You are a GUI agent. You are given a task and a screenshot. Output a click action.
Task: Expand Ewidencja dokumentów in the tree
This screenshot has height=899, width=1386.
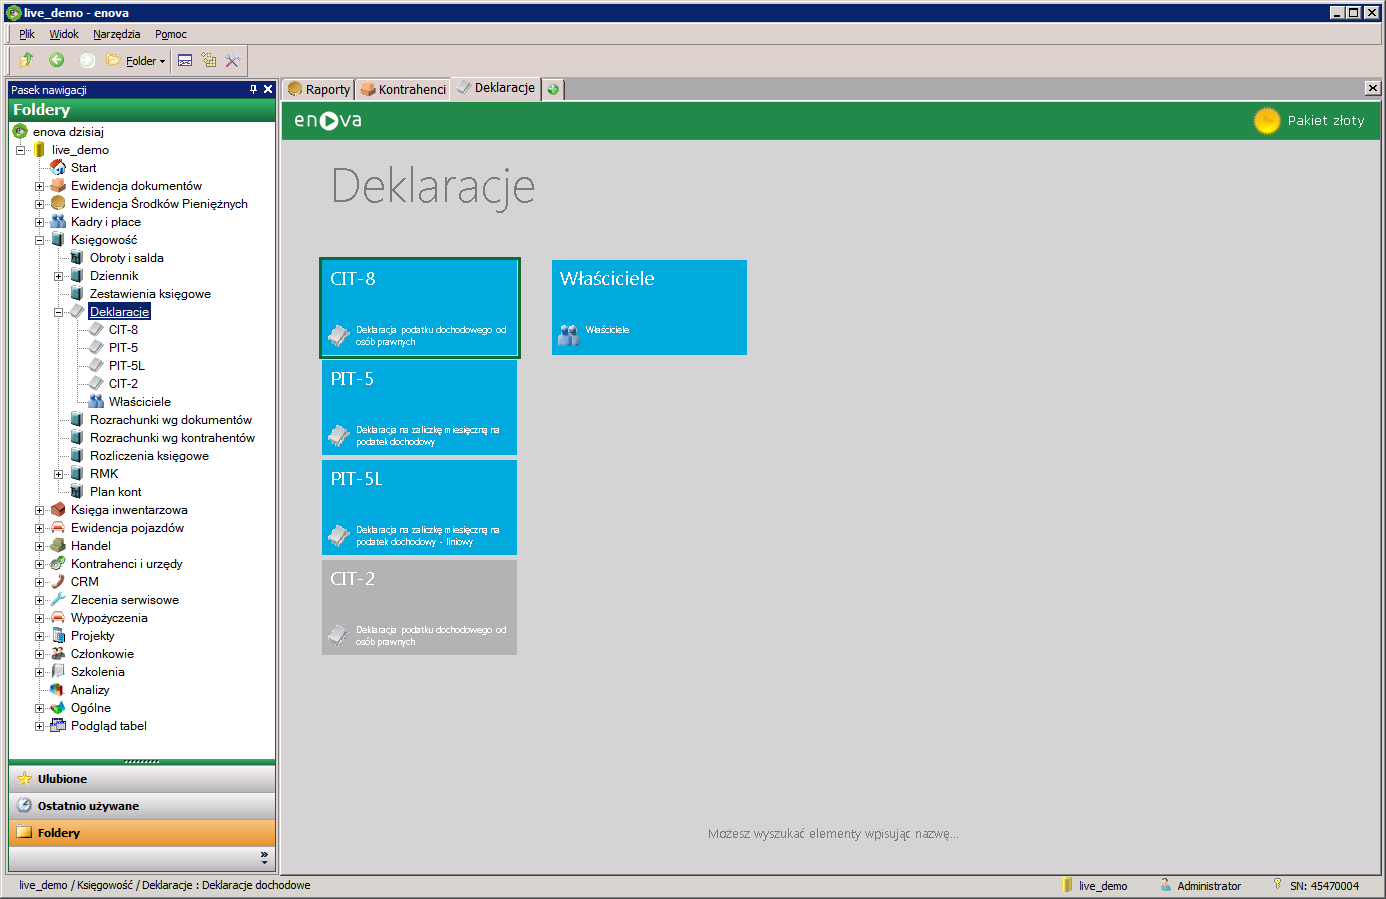coord(39,186)
